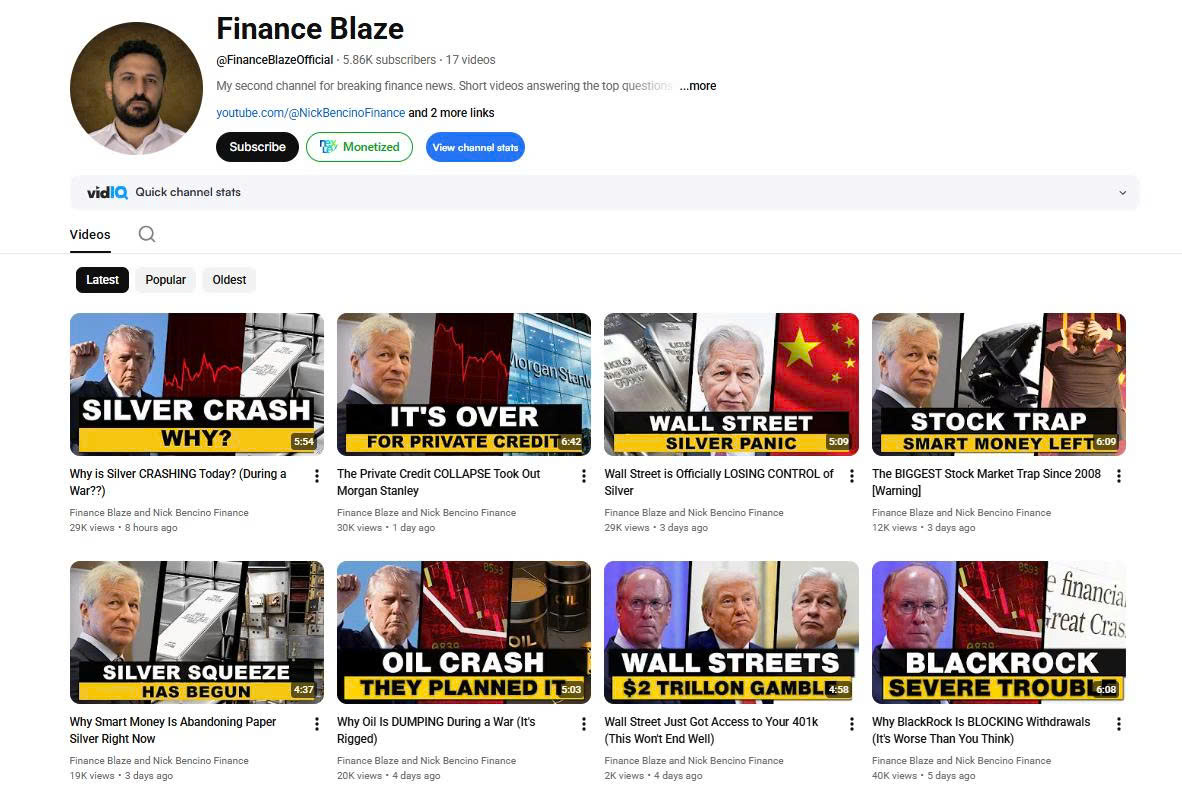Select the Oldest sort filter
The height and width of the screenshot is (789, 1182).
229,280
